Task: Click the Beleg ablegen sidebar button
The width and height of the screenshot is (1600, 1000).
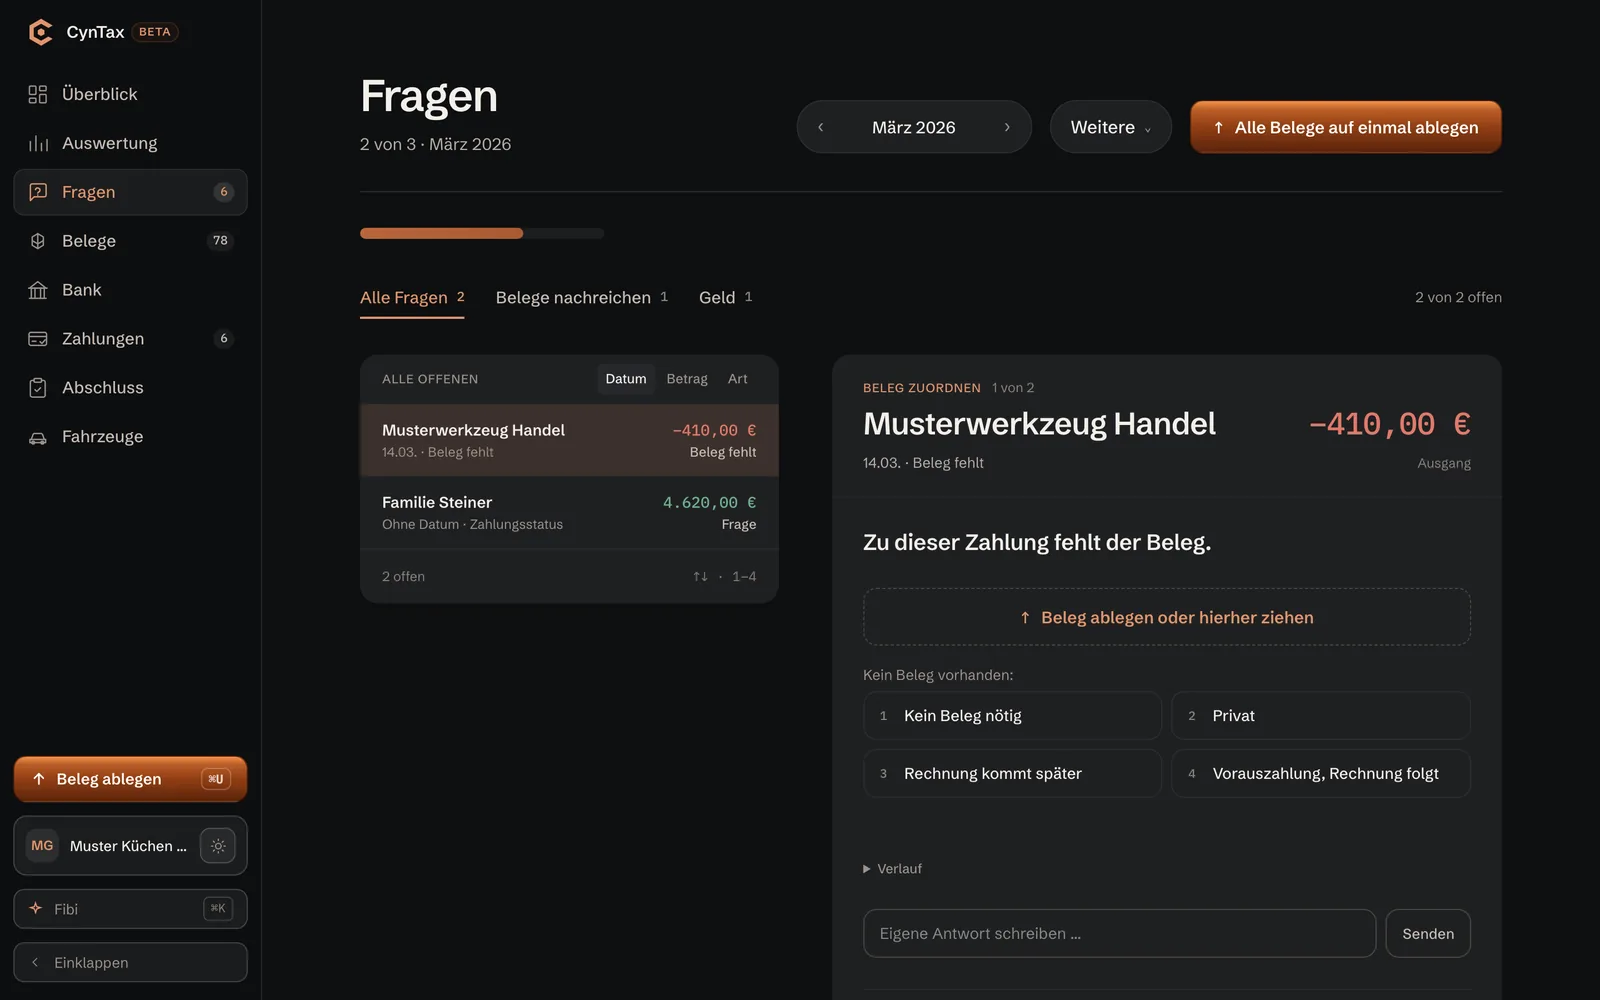Action: click(130, 779)
